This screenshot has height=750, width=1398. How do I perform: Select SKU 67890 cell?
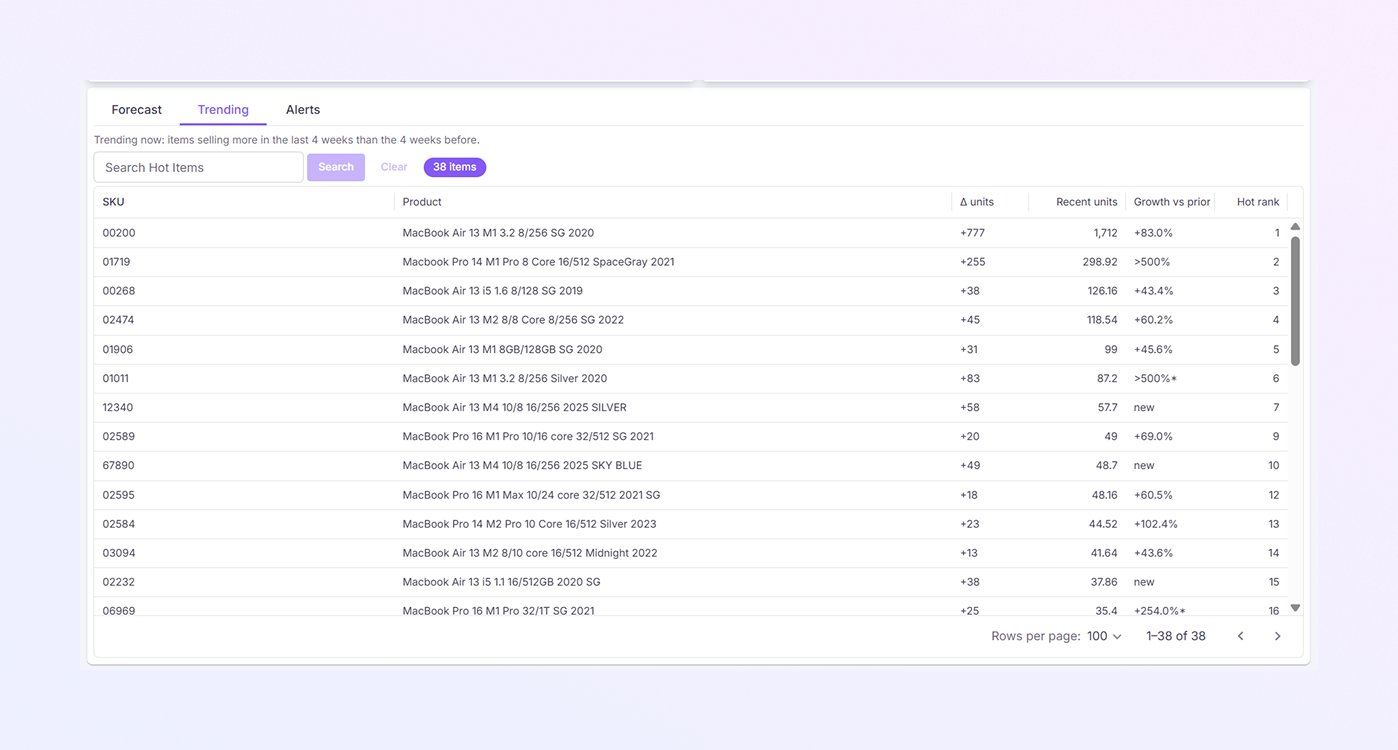tap(244, 465)
